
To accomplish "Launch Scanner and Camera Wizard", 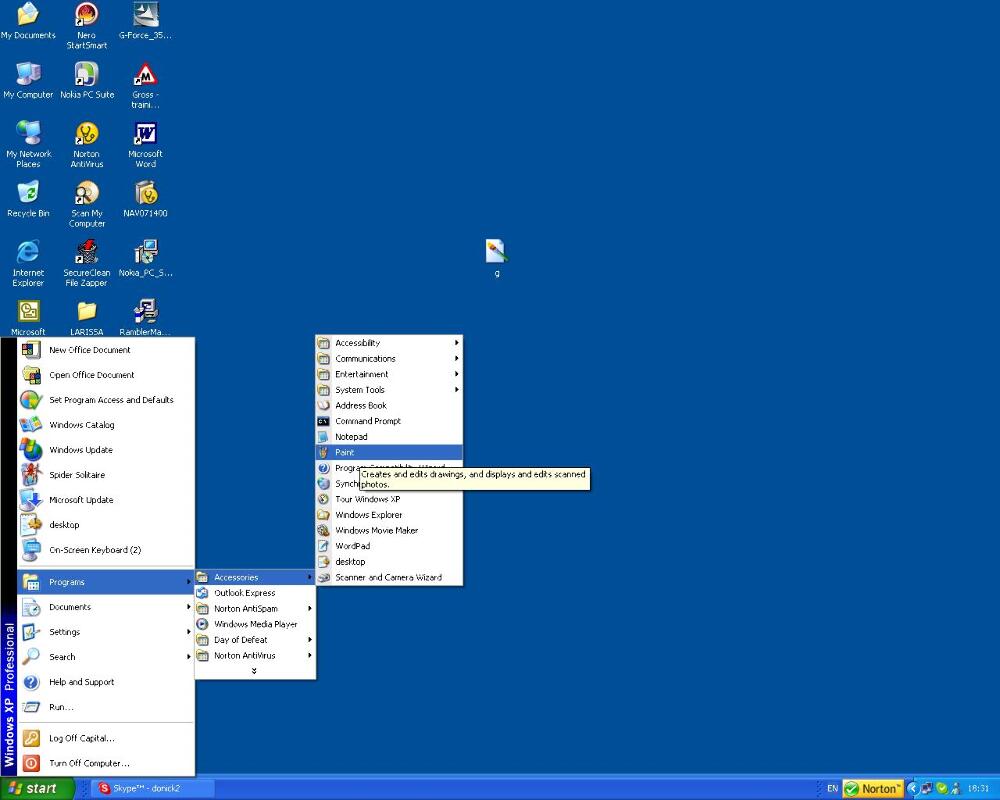I will [x=389, y=577].
